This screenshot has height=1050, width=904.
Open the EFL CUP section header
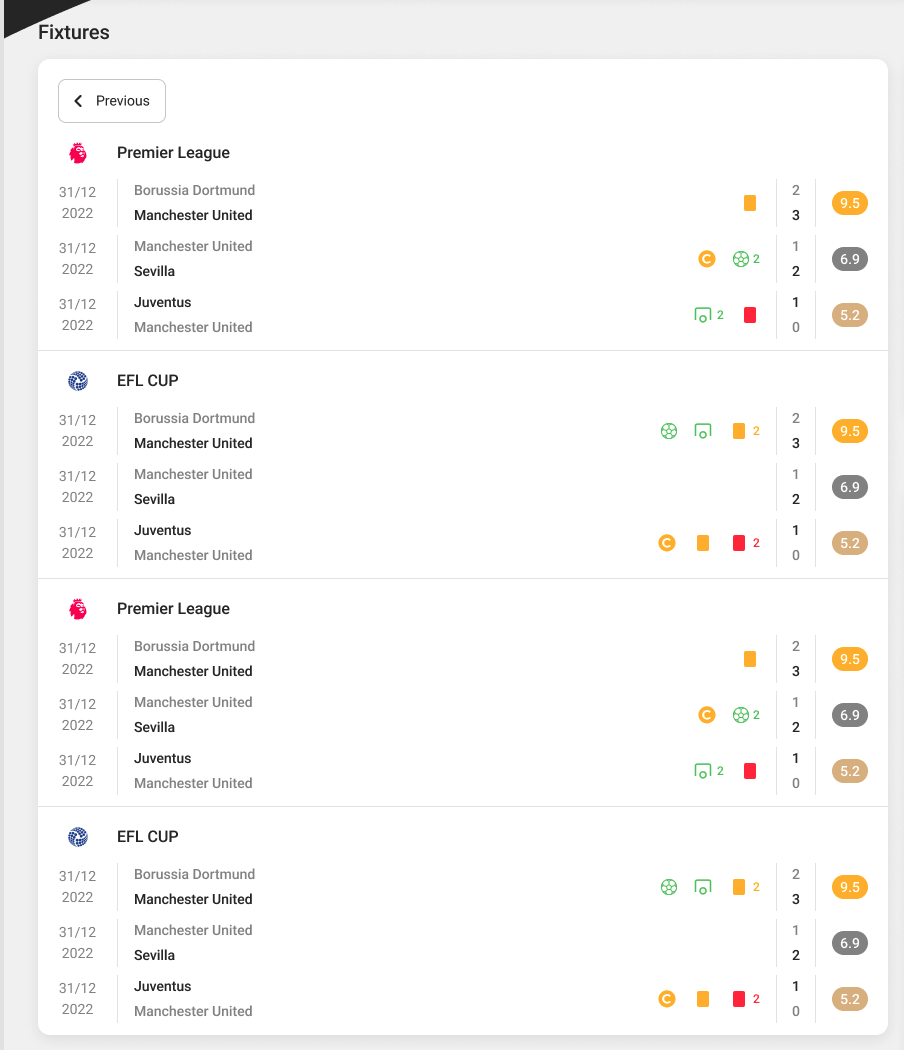pos(147,380)
